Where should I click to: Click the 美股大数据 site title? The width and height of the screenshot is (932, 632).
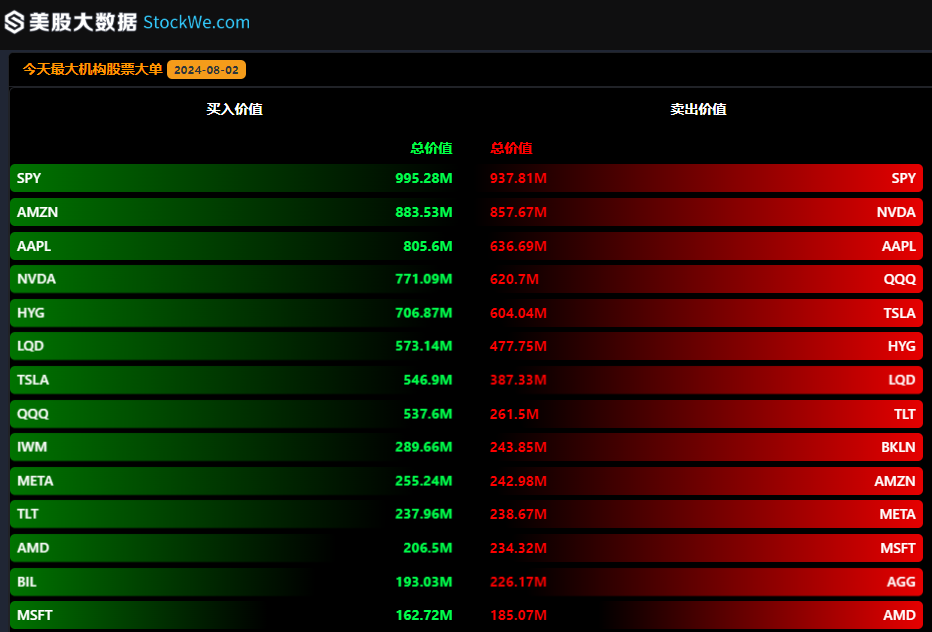(83, 23)
